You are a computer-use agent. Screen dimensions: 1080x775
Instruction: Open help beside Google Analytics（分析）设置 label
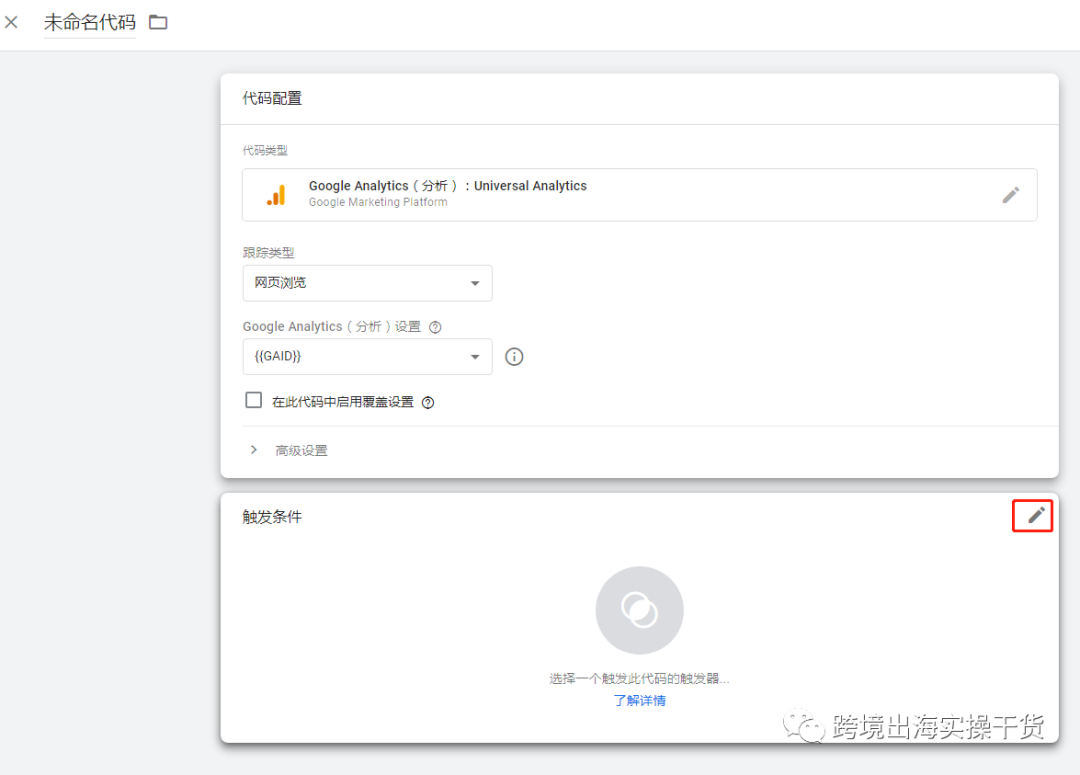[434, 326]
